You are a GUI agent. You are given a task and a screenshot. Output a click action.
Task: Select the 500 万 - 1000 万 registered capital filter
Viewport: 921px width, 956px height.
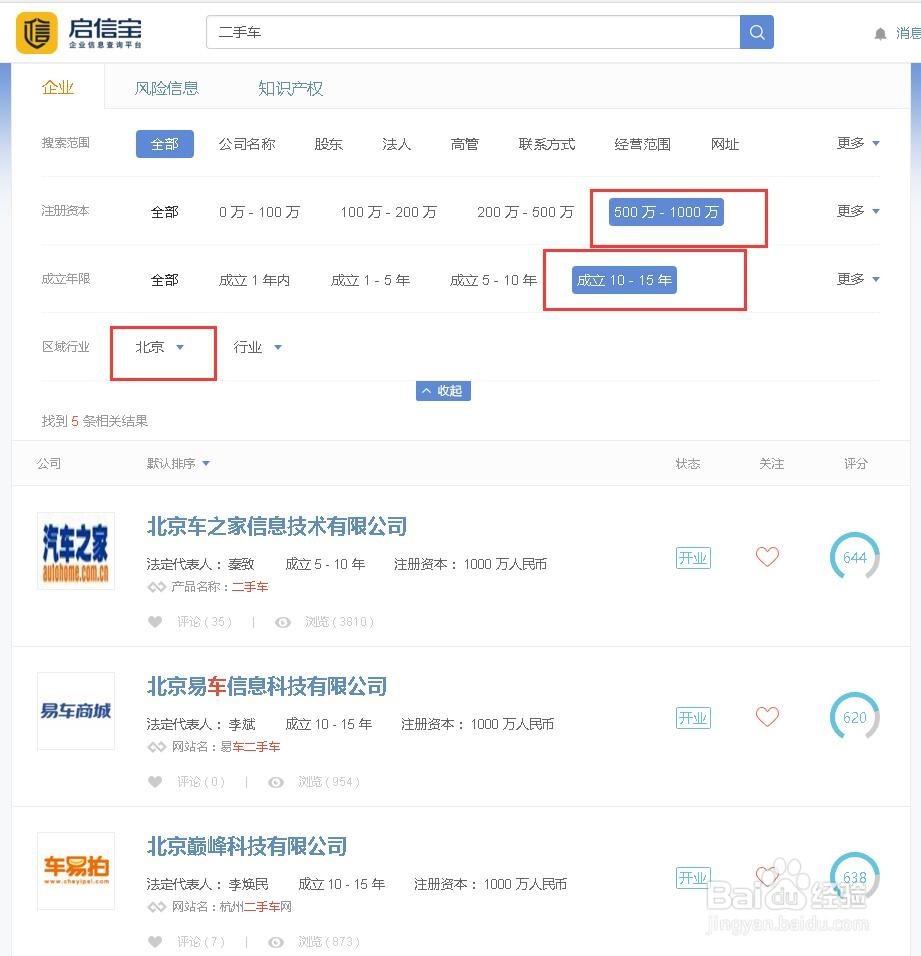[x=665, y=211]
